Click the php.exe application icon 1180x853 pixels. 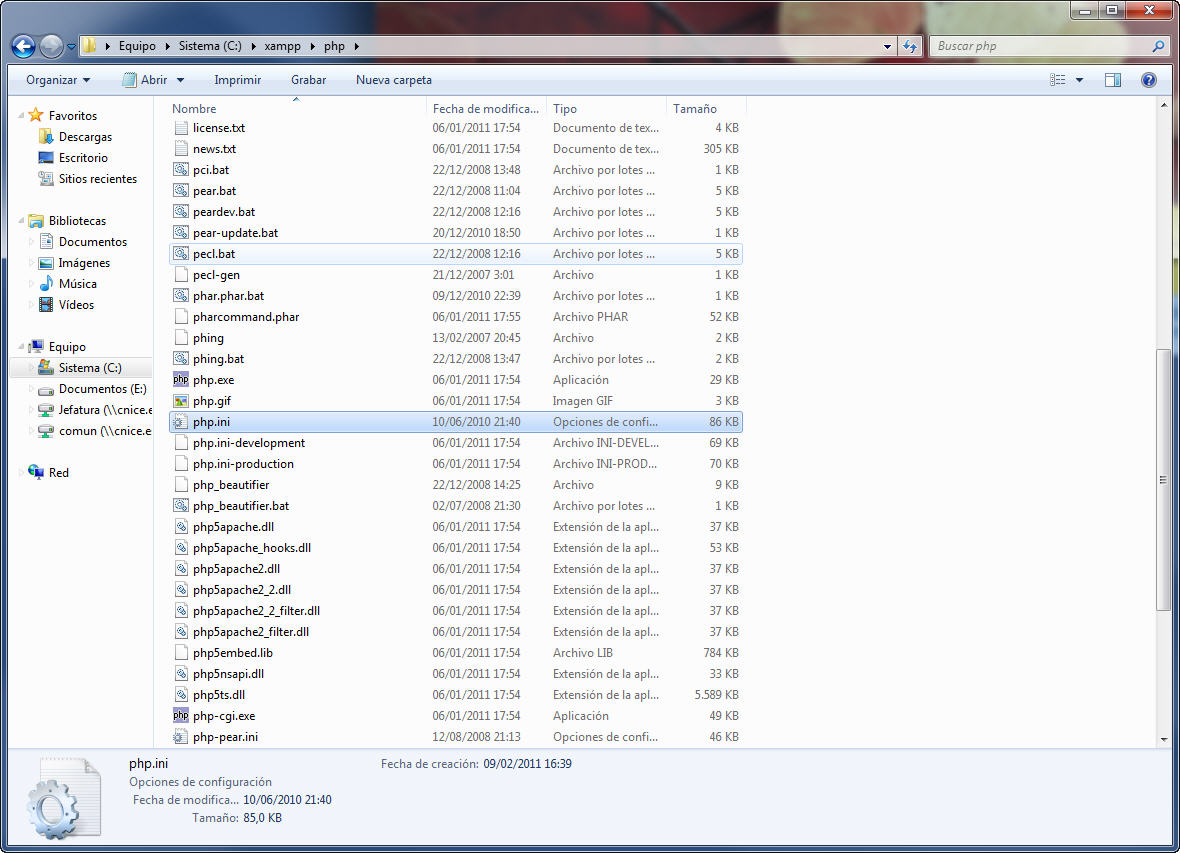click(181, 380)
